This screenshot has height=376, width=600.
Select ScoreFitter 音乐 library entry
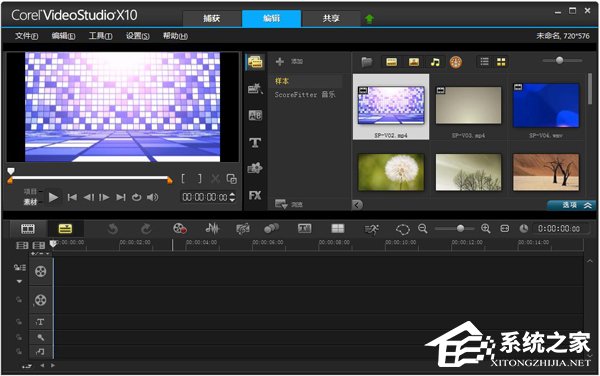coord(305,94)
